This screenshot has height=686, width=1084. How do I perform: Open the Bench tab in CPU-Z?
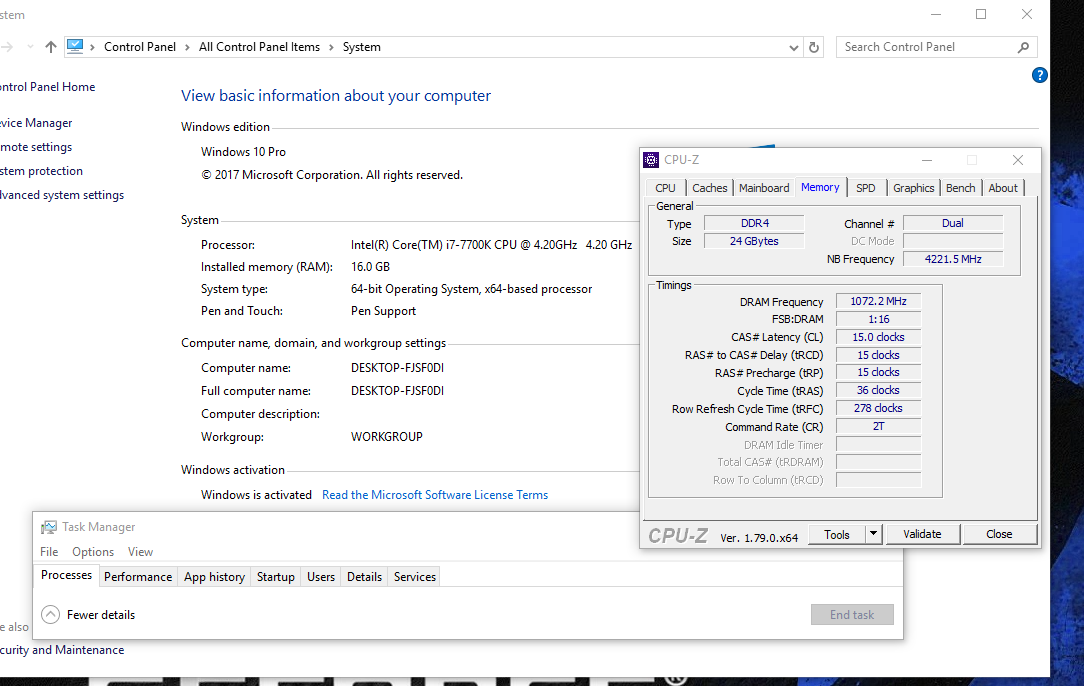coord(960,188)
